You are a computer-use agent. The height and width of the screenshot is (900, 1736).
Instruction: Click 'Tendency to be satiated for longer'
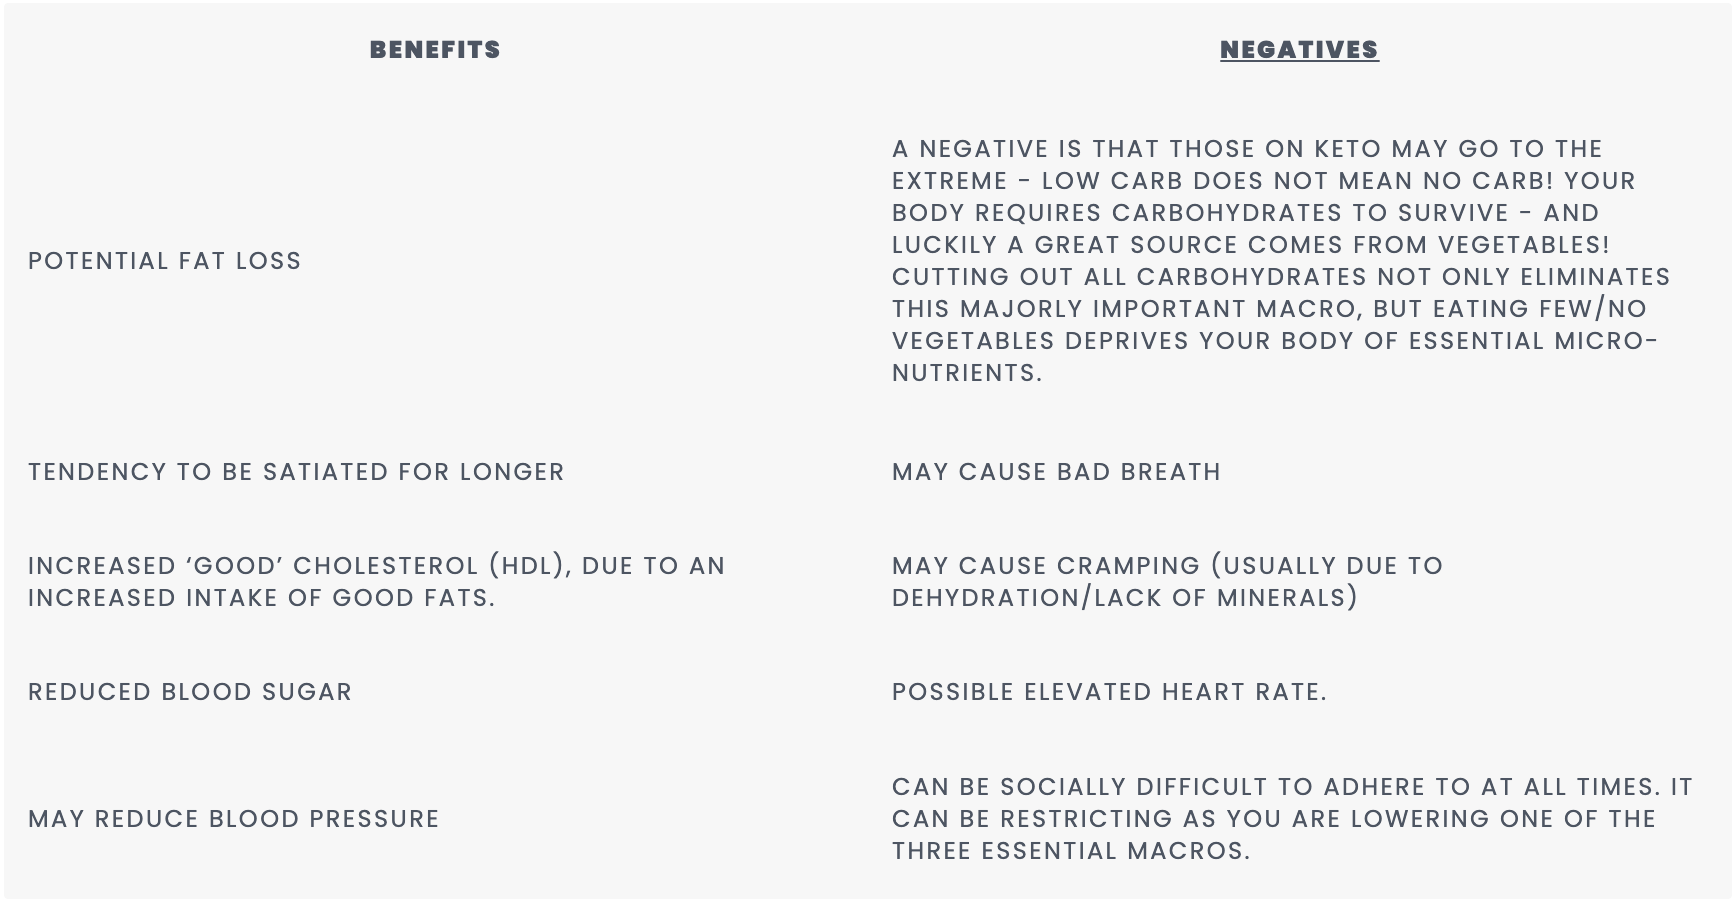tap(296, 472)
